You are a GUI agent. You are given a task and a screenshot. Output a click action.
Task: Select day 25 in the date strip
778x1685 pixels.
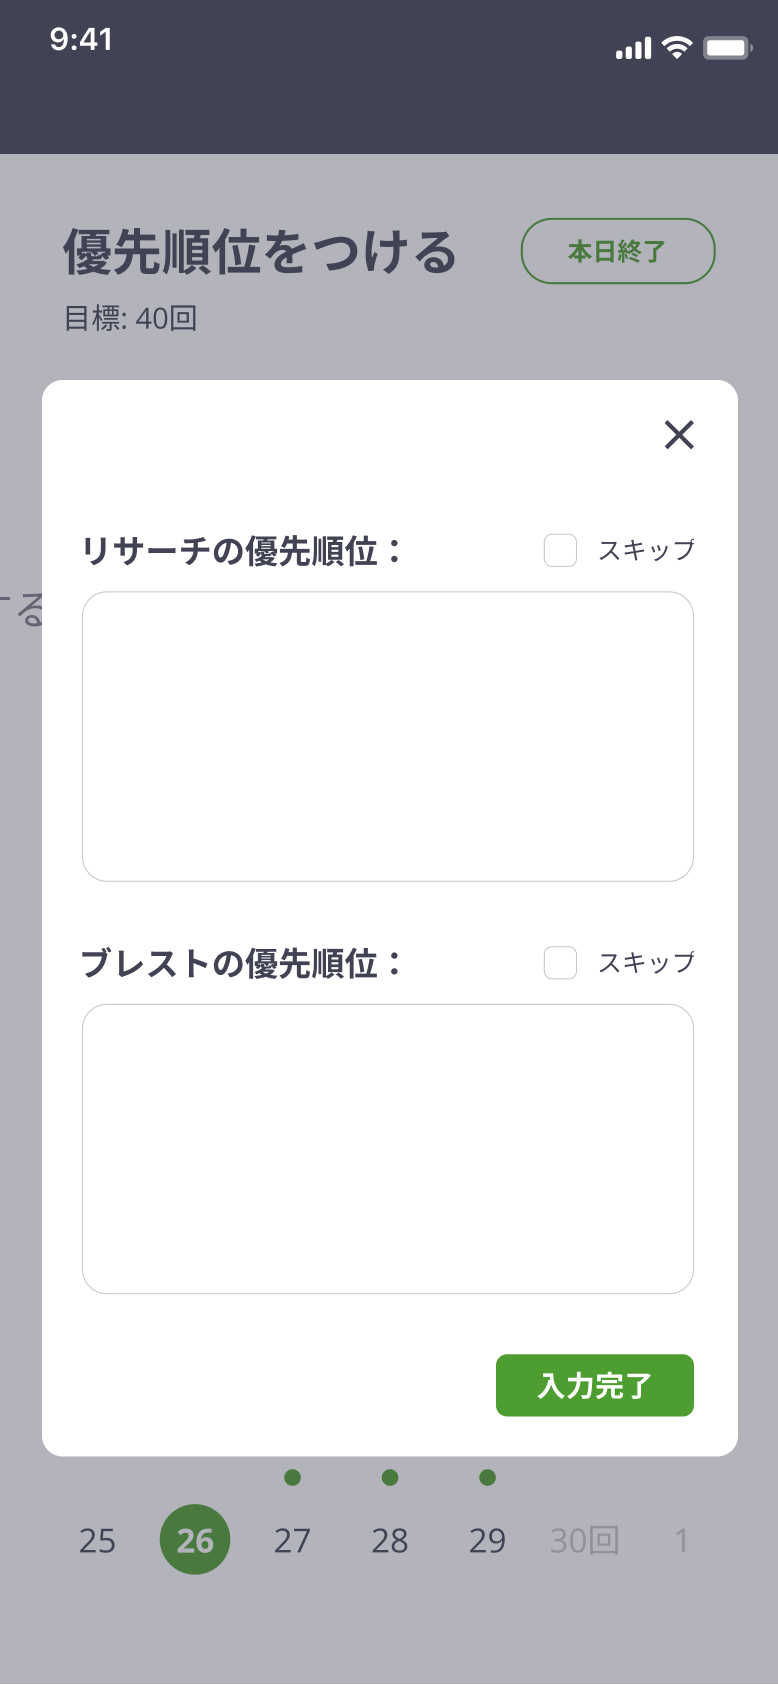pyautogui.click(x=97, y=1541)
